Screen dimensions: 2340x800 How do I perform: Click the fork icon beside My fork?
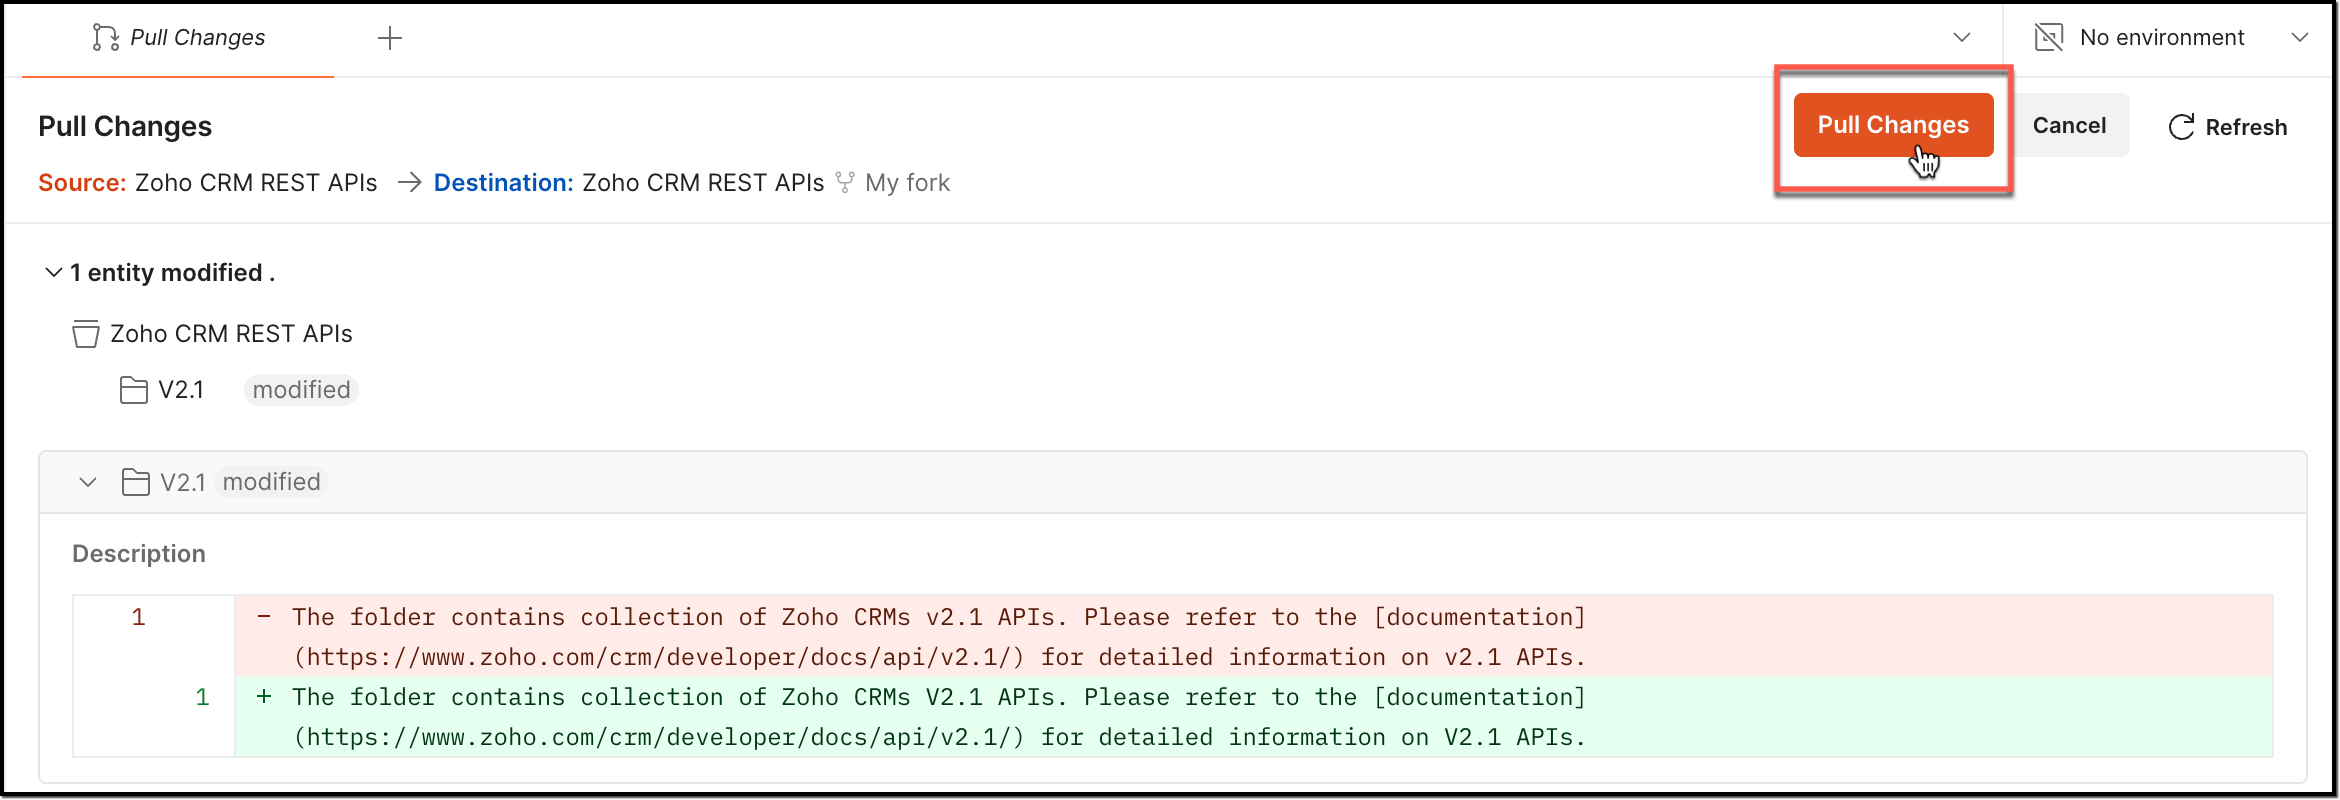pos(845,183)
